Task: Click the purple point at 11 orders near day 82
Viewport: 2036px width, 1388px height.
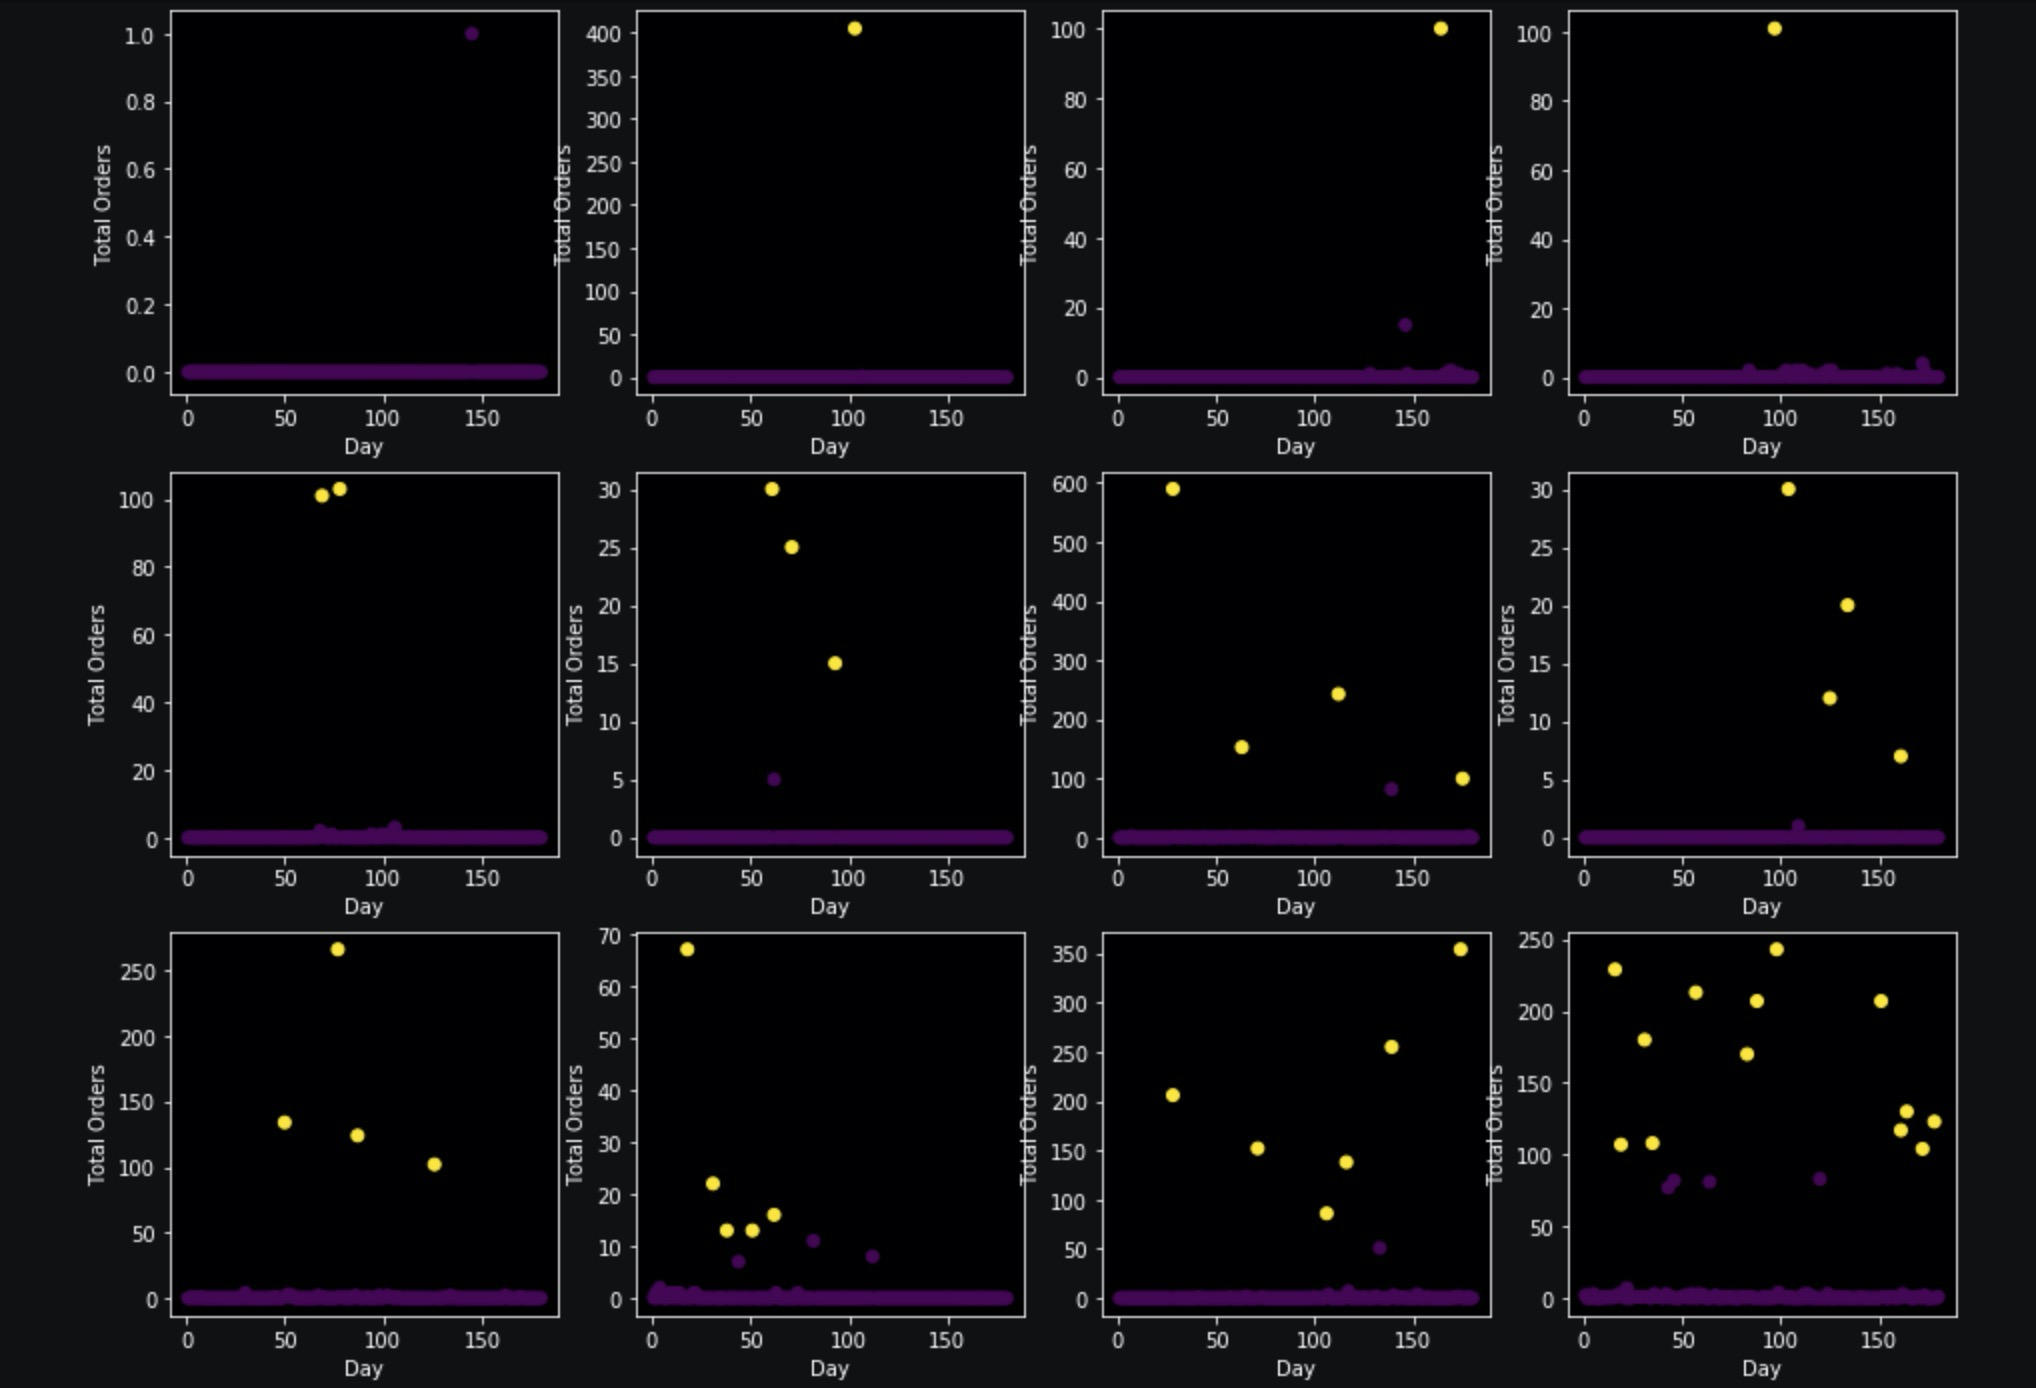Action: click(x=812, y=1240)
